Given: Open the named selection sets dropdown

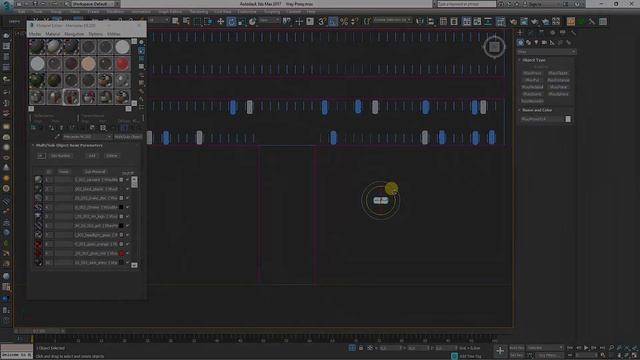Looking at the screenshot, I should pyautogui.click(x=392, y=20).
